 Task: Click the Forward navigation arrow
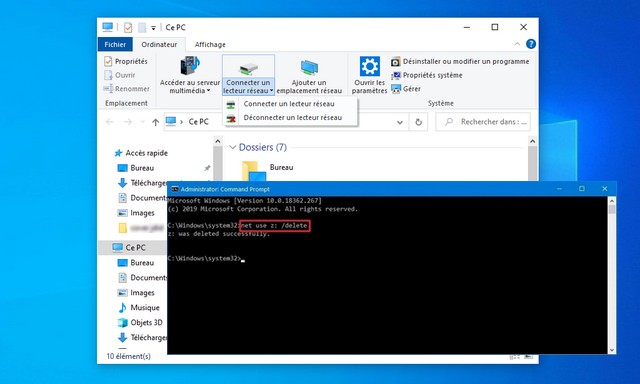128,122
